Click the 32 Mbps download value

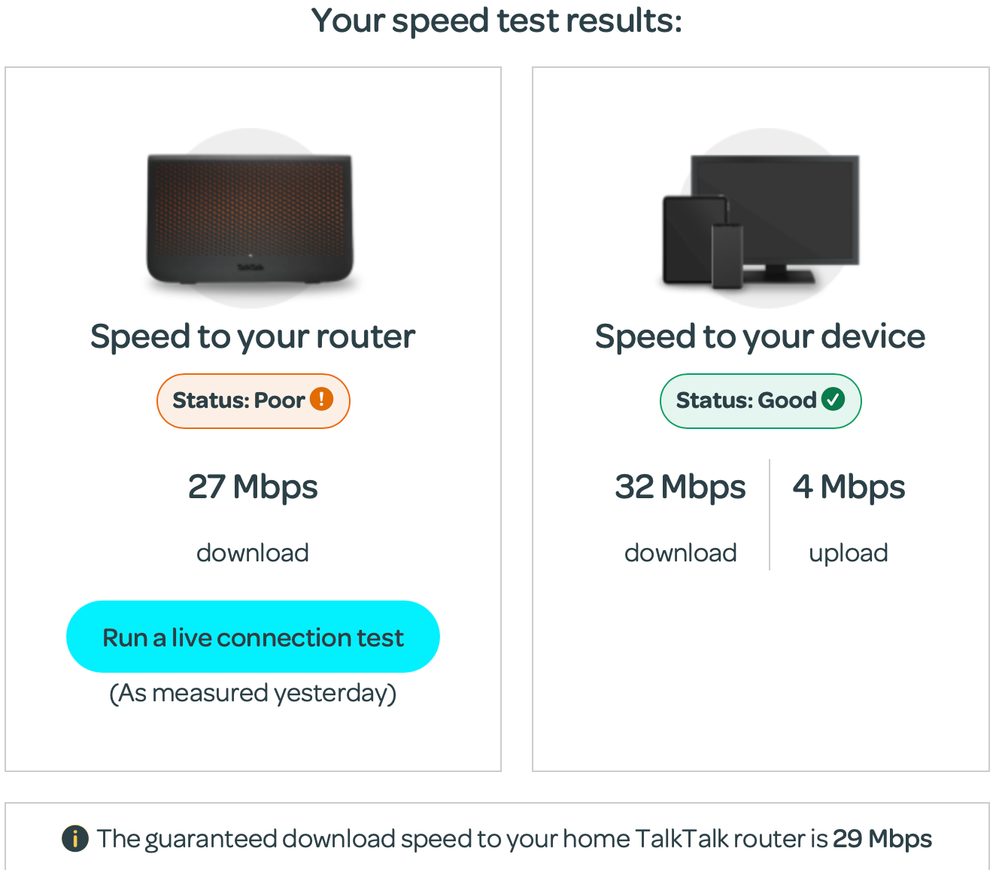680,487
